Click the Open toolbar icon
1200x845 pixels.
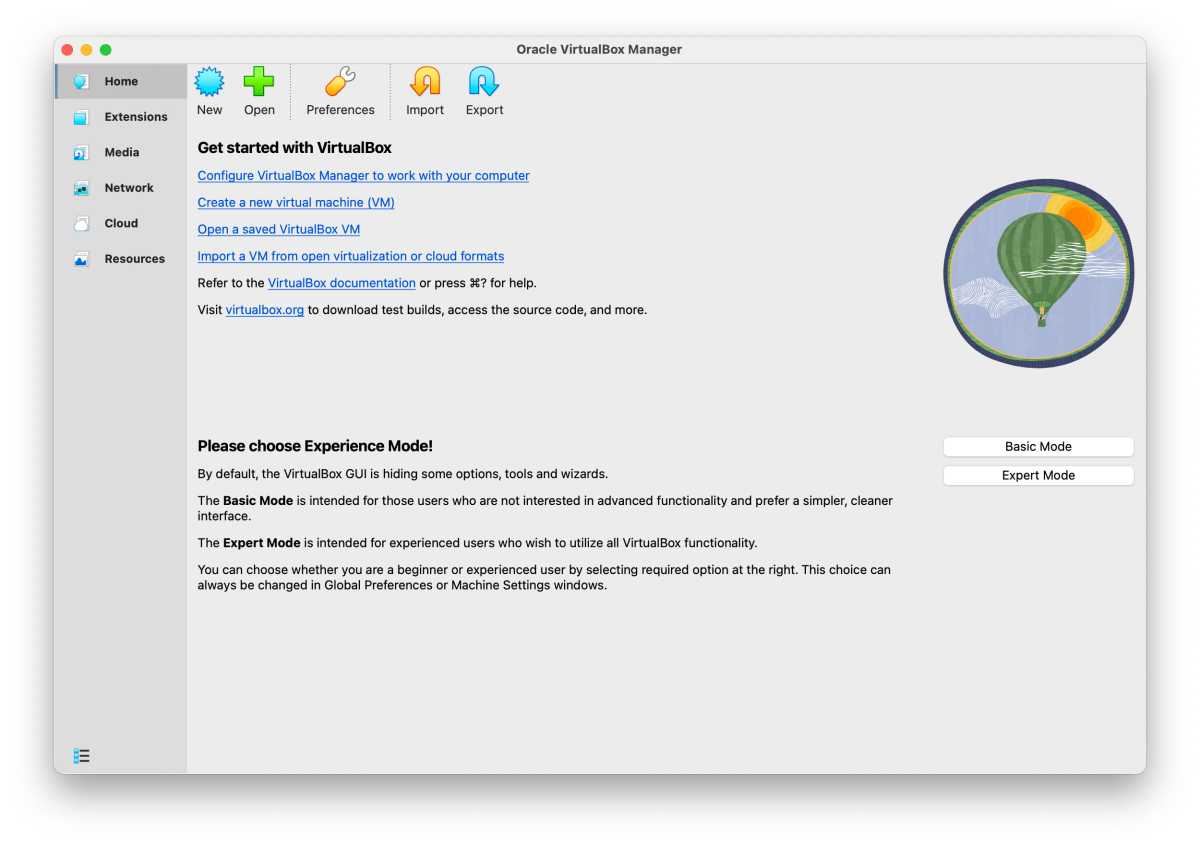tap(259, 82)
